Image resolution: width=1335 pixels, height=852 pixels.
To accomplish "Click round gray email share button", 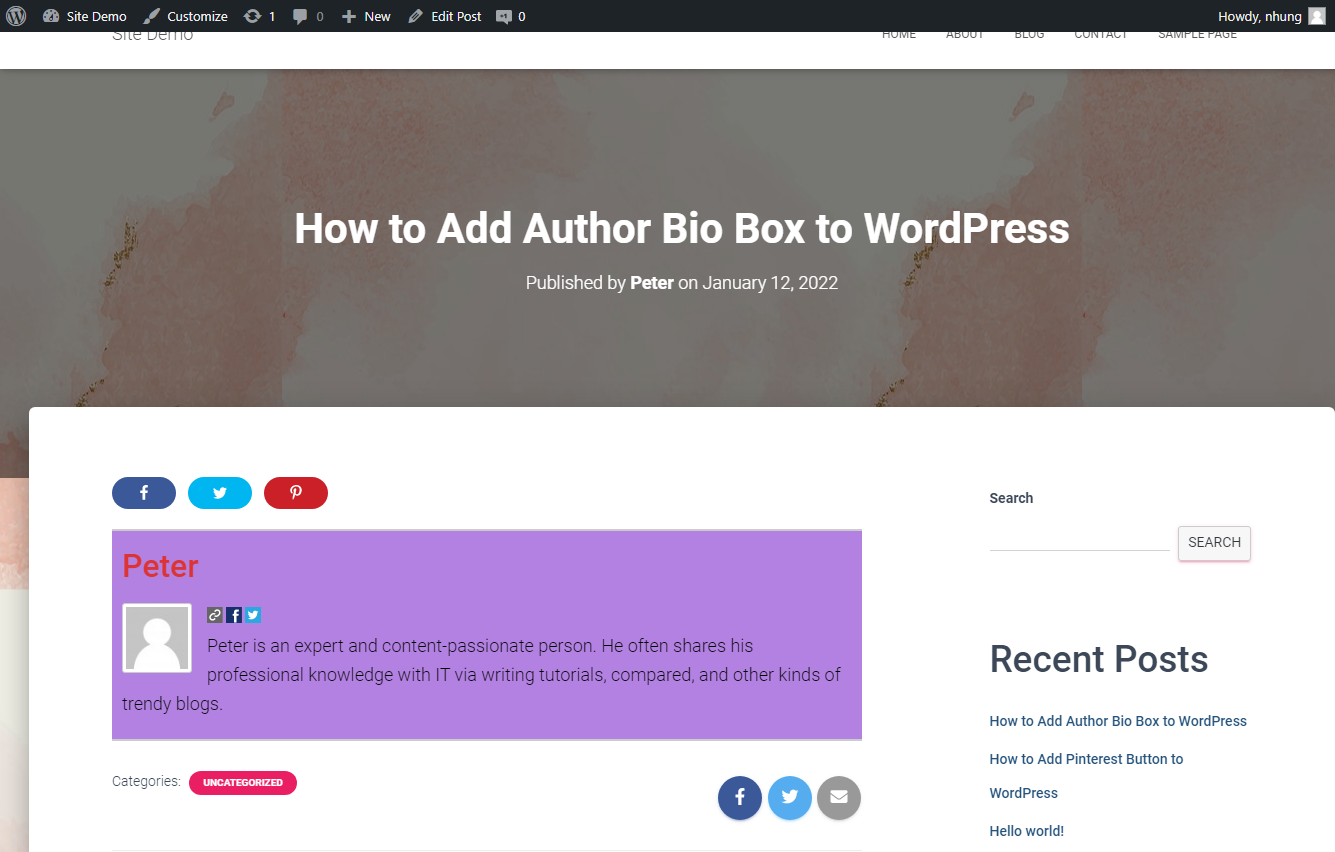I will click(839, 798).
